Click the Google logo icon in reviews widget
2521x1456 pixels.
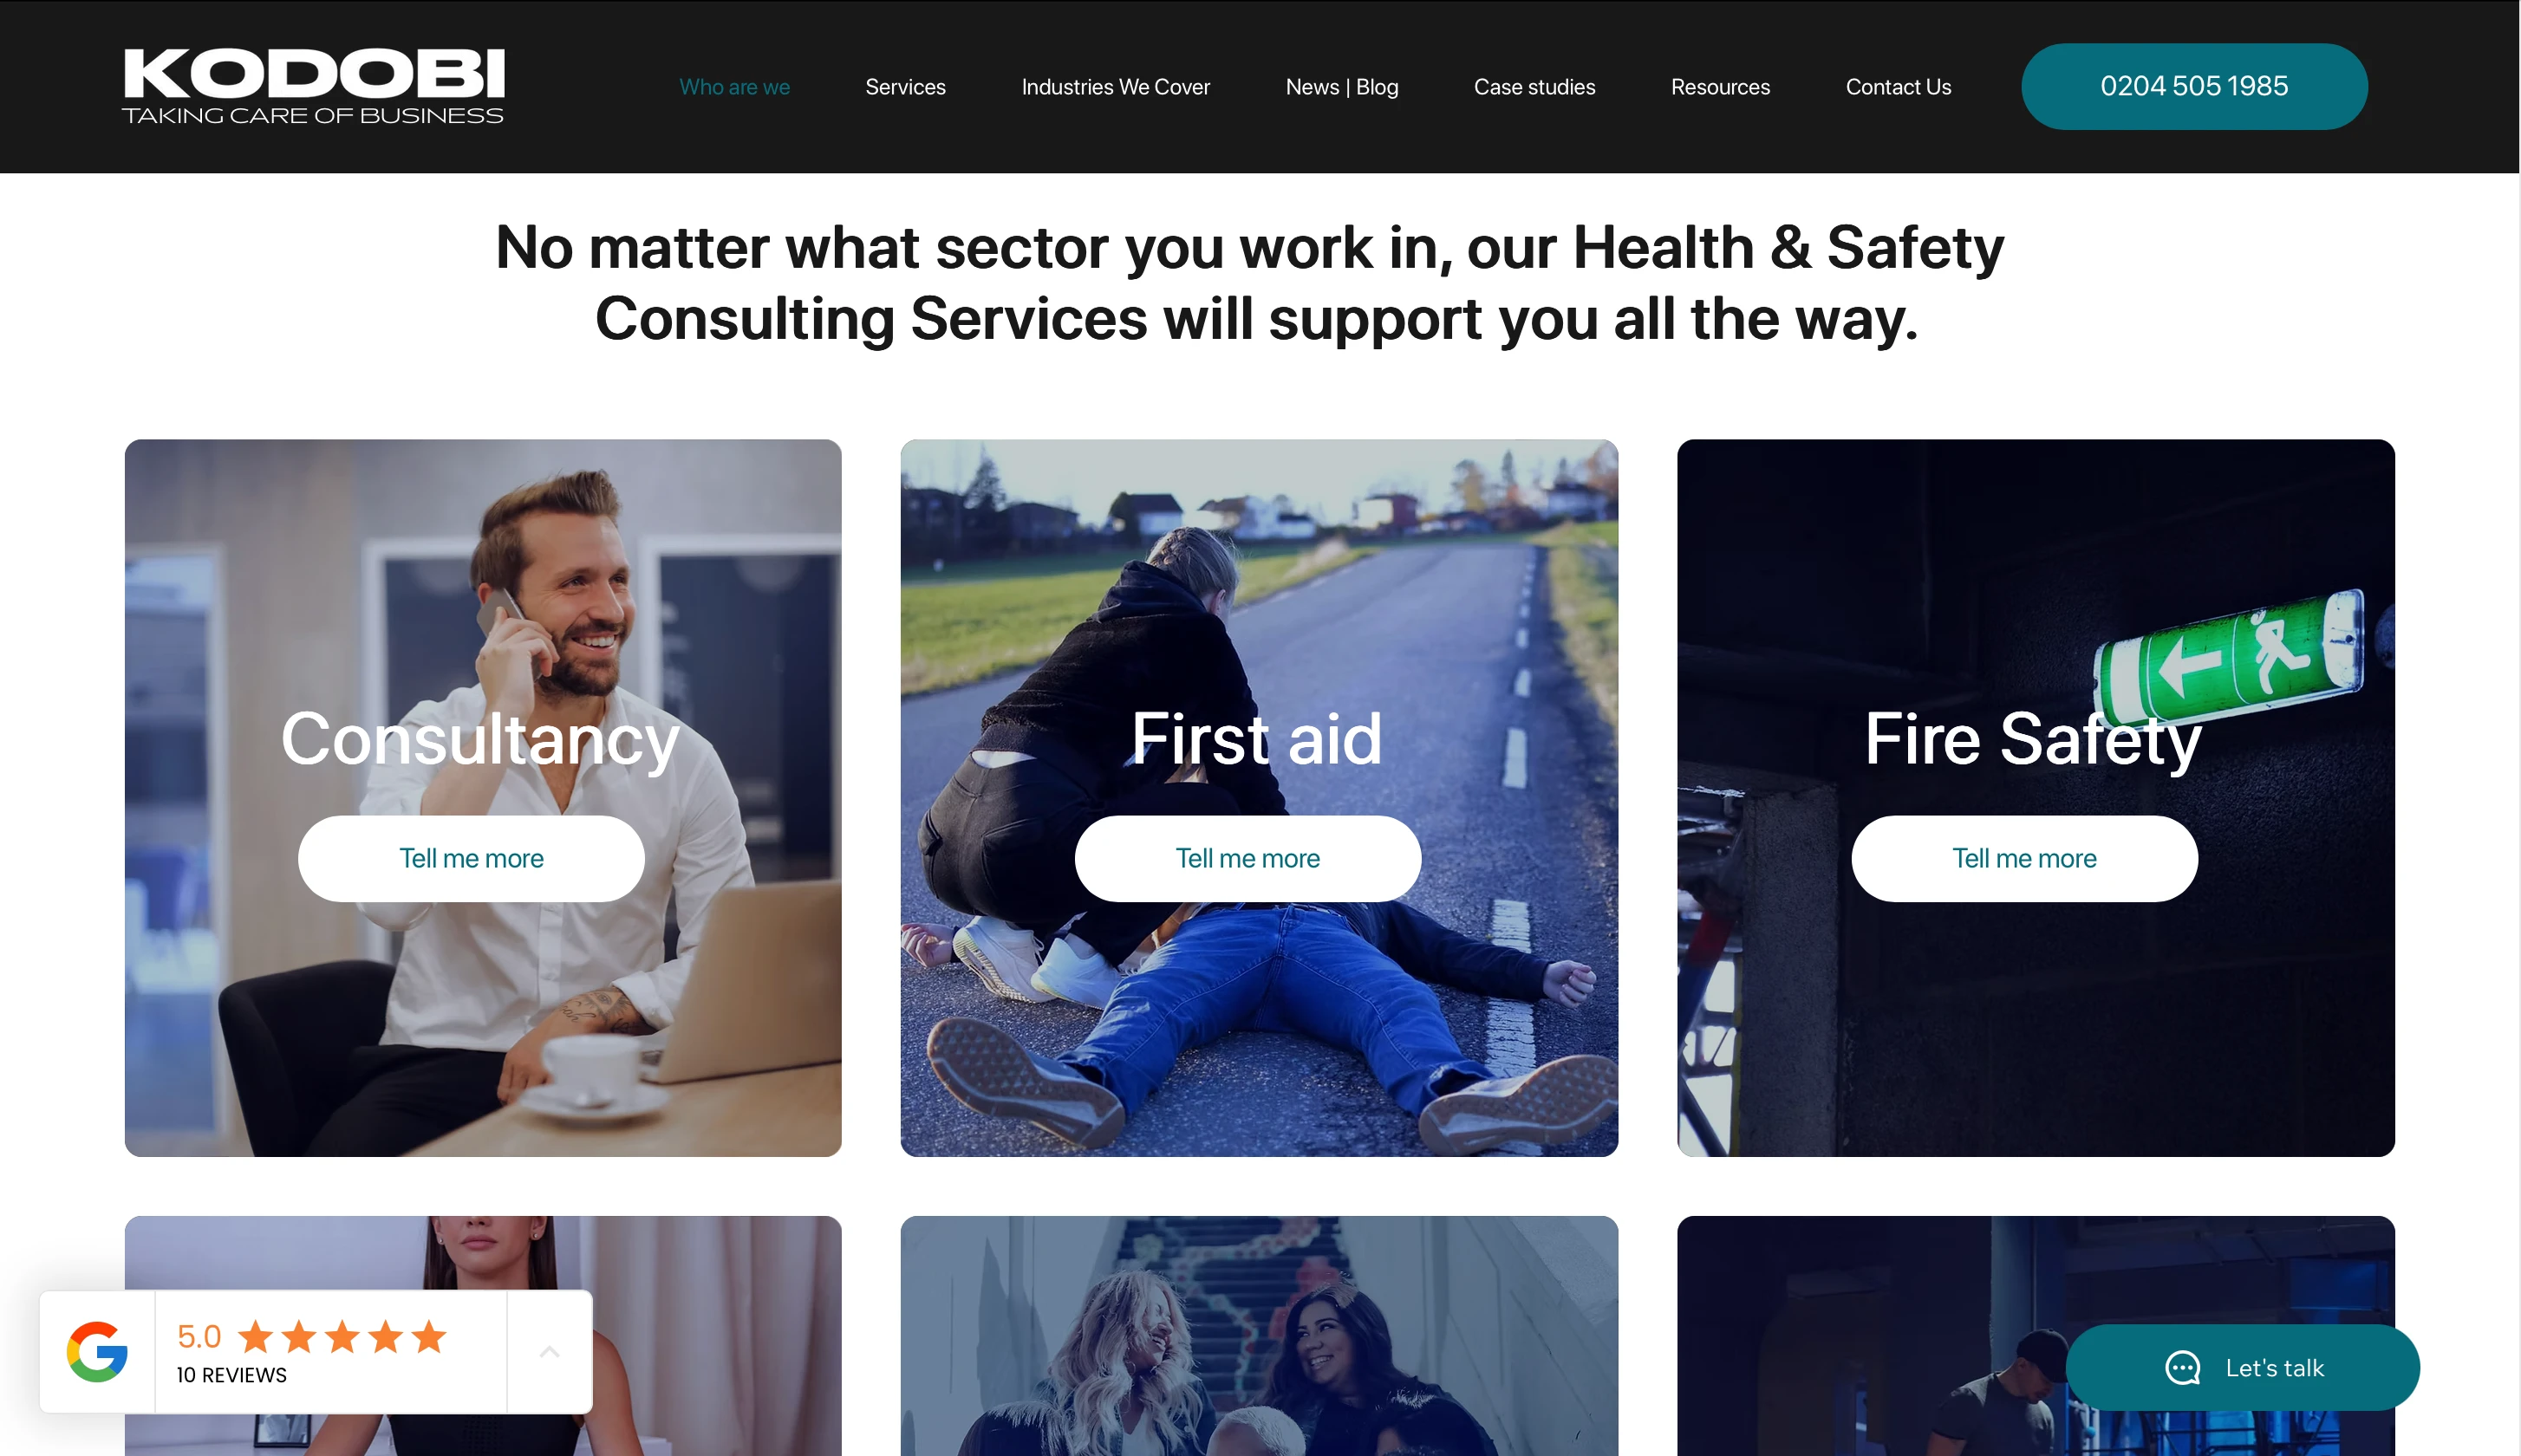97,1352
